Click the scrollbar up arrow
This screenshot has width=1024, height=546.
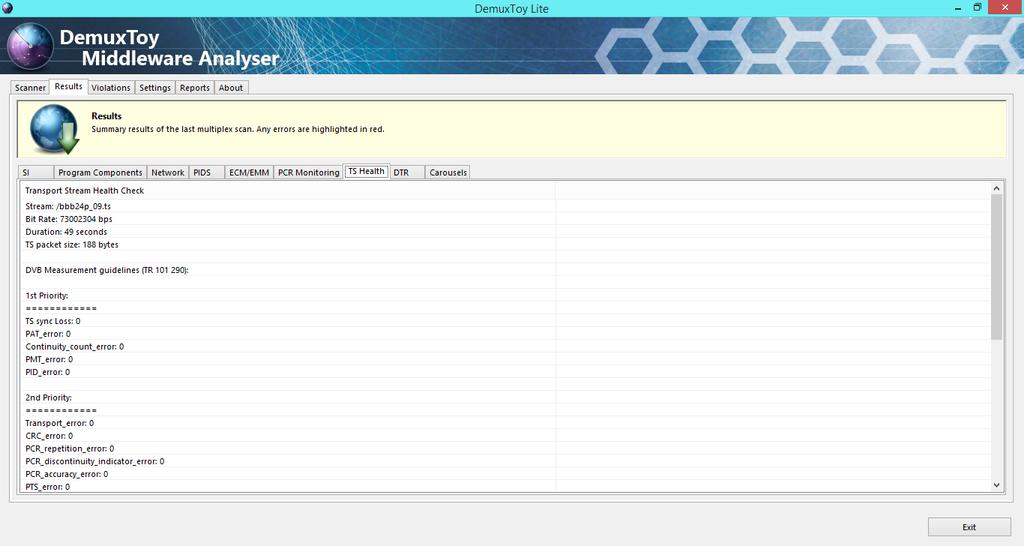click(997, 188)
